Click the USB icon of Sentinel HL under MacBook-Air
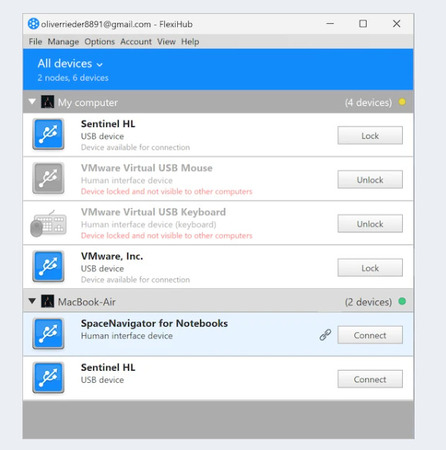The width and height of the screenshot is (446, 450). 48,378
